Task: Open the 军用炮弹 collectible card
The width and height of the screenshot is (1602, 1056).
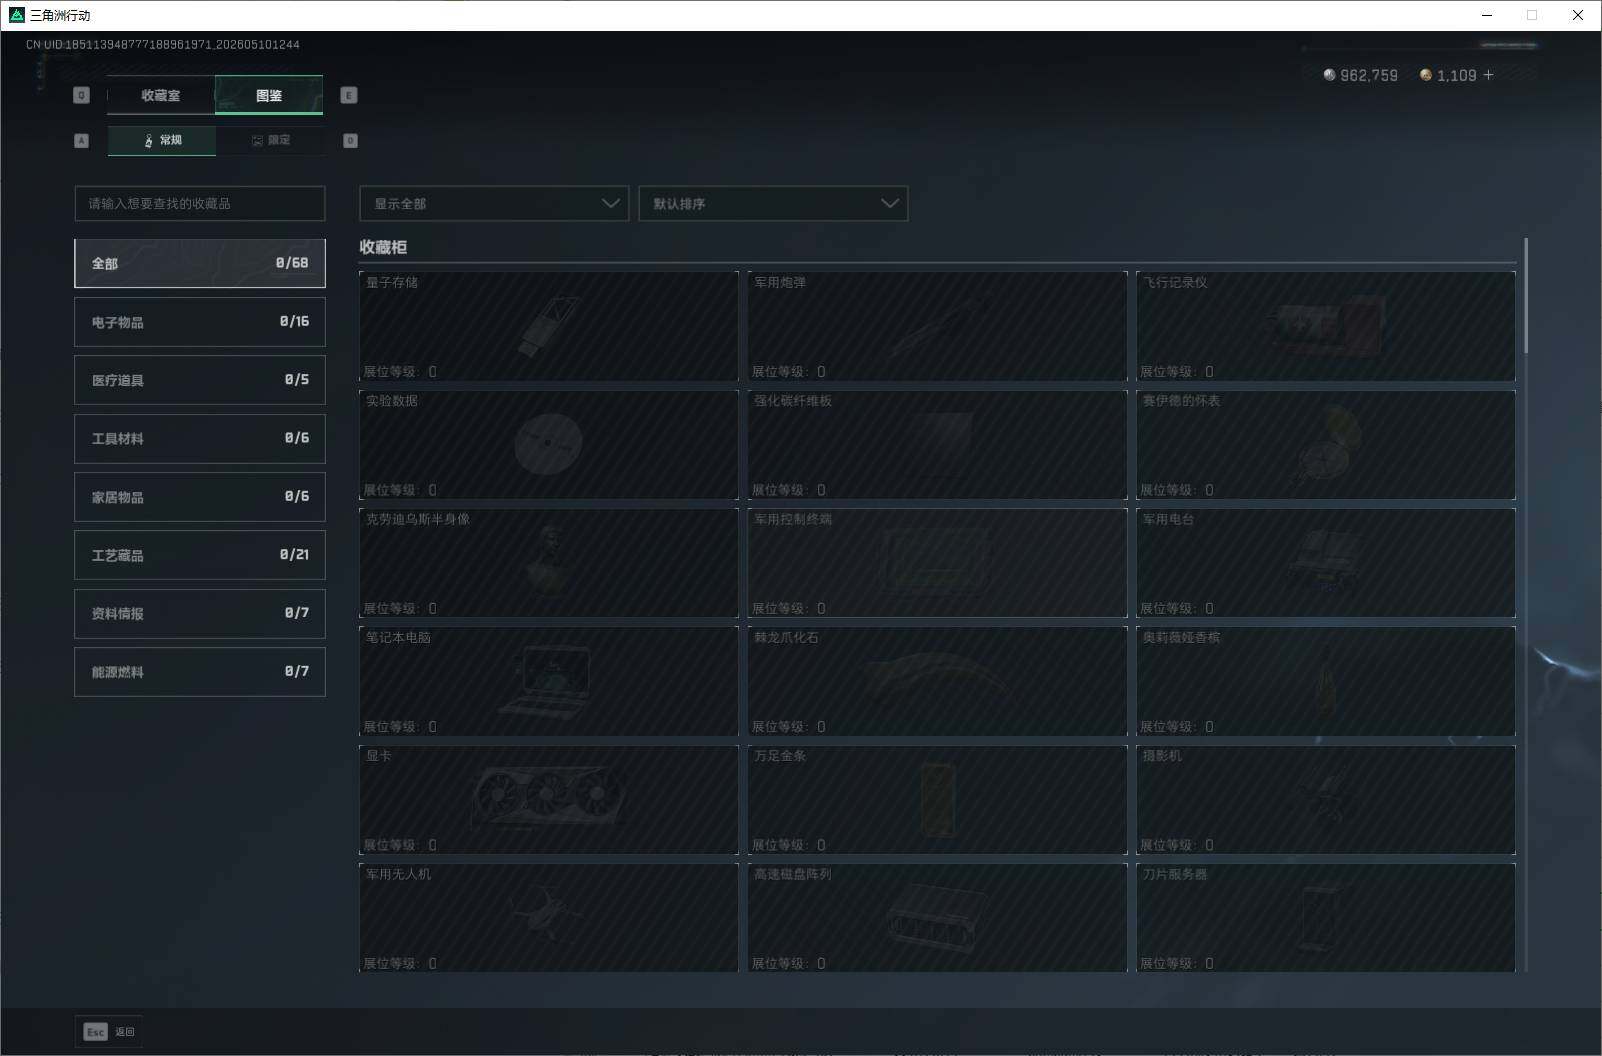Action: [x=937, y=326]
